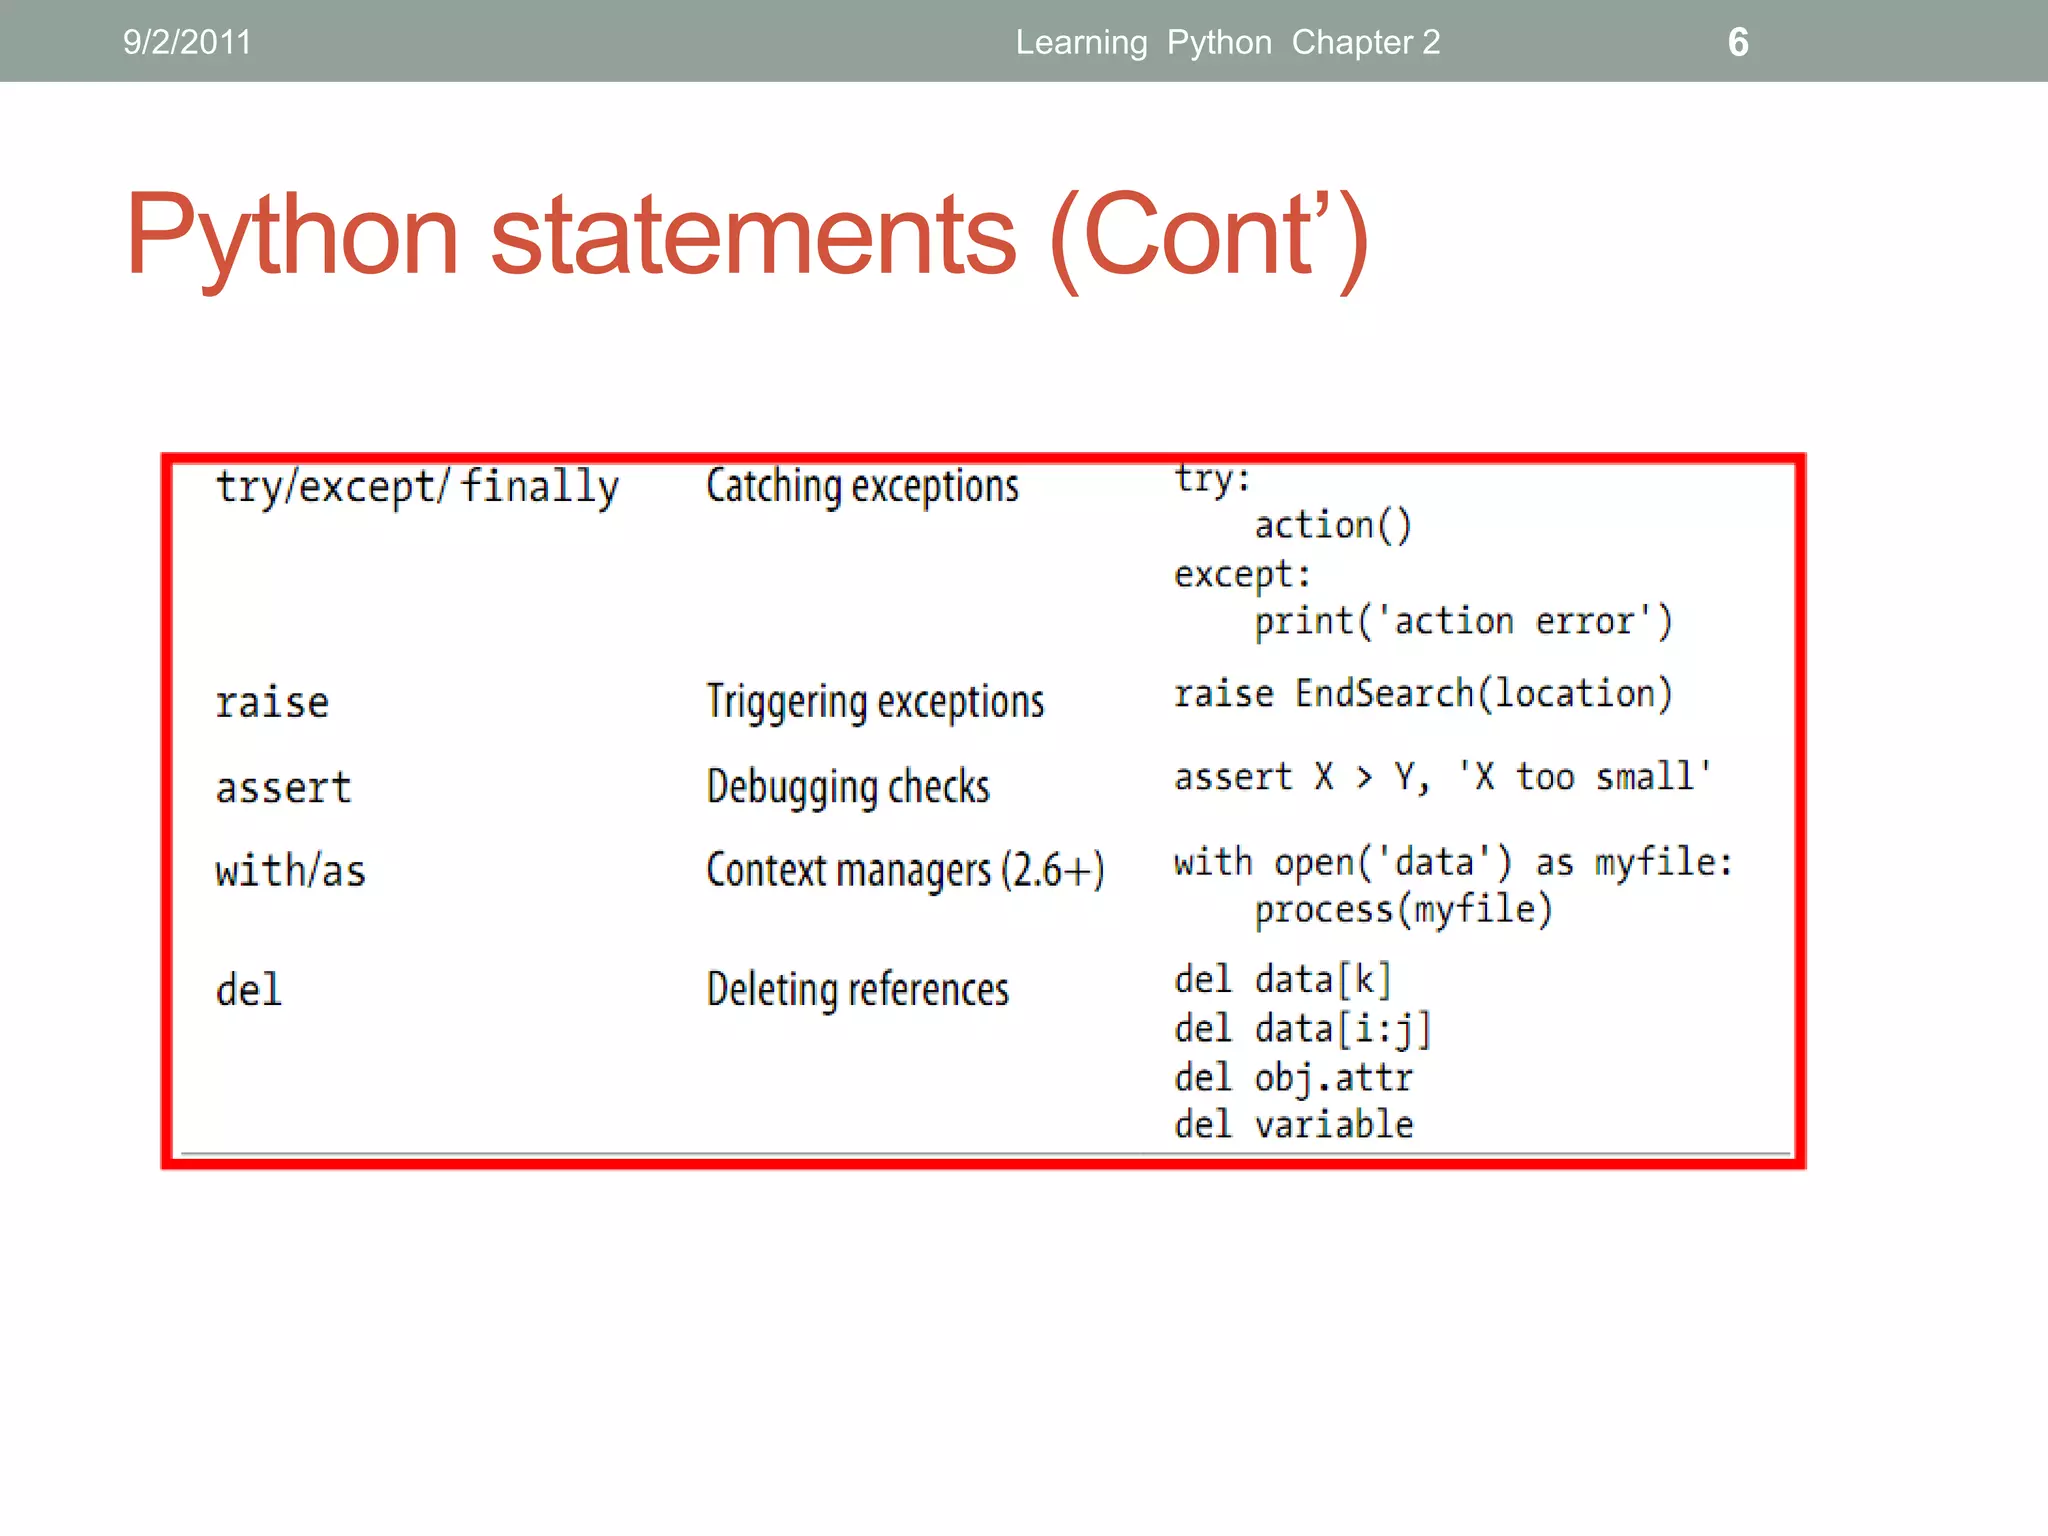2048x1536 pixels.
Task: Select the with/as statement cell
Action: coord(290,870)
